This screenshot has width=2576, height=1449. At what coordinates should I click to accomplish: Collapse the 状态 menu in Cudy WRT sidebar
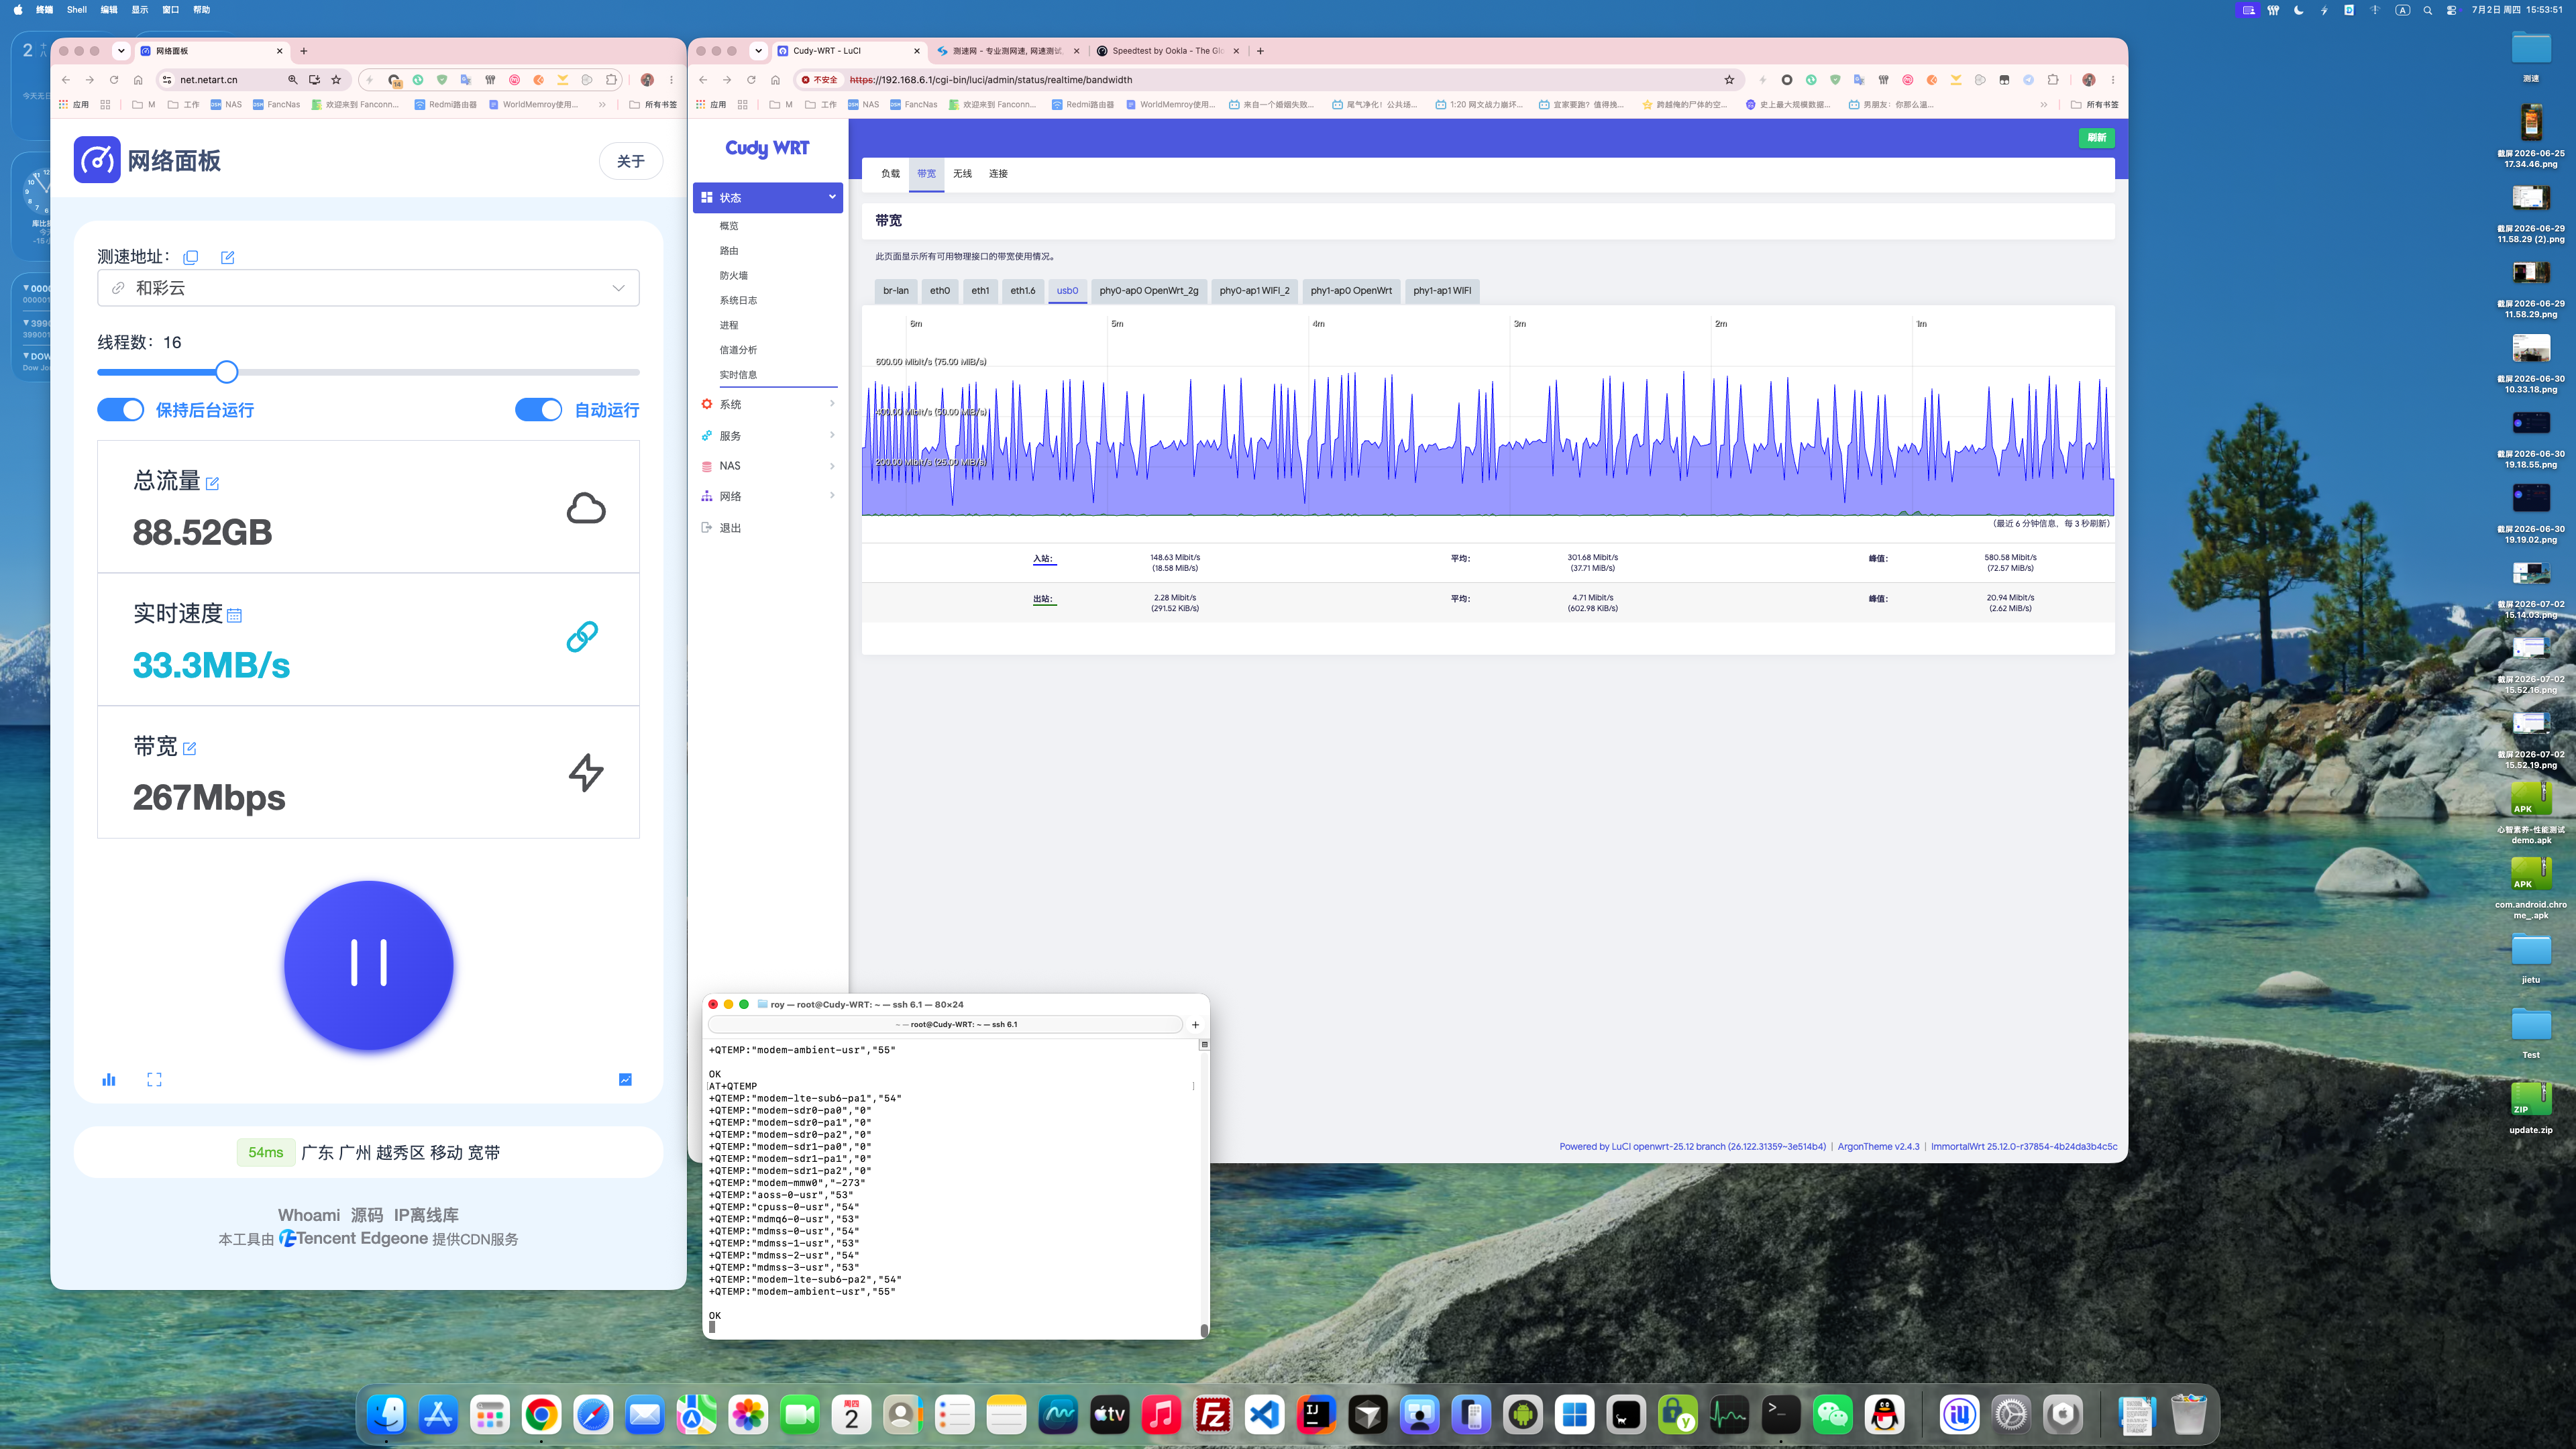768,197
